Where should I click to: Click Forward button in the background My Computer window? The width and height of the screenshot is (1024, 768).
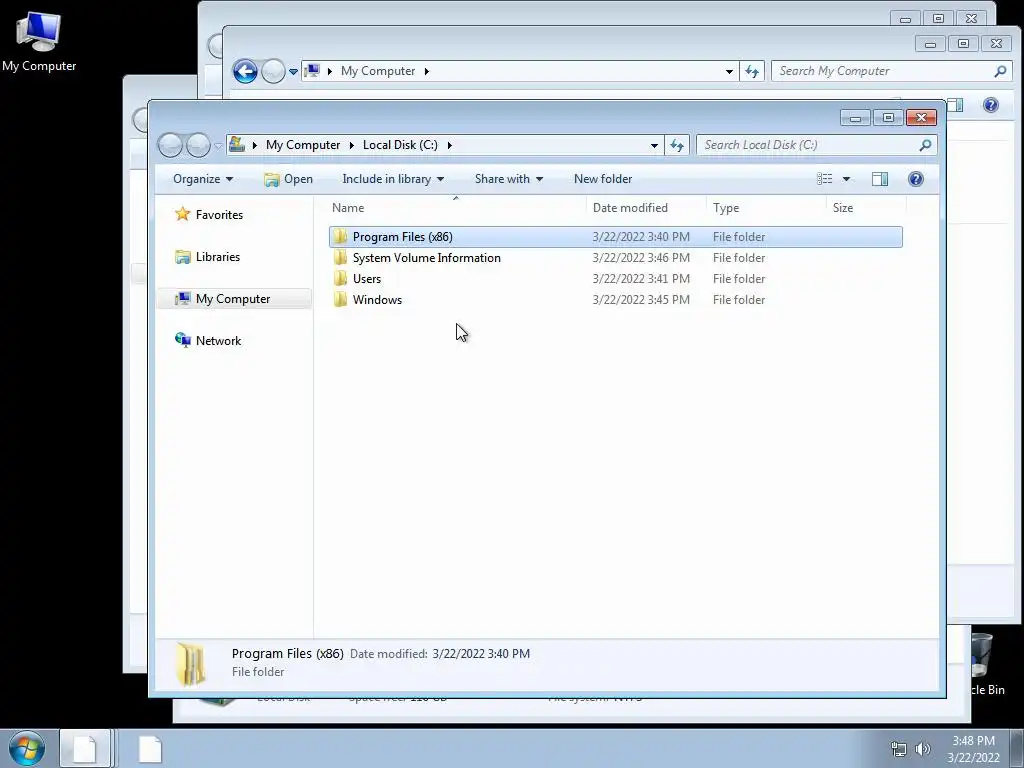click(x=273, y=71)
